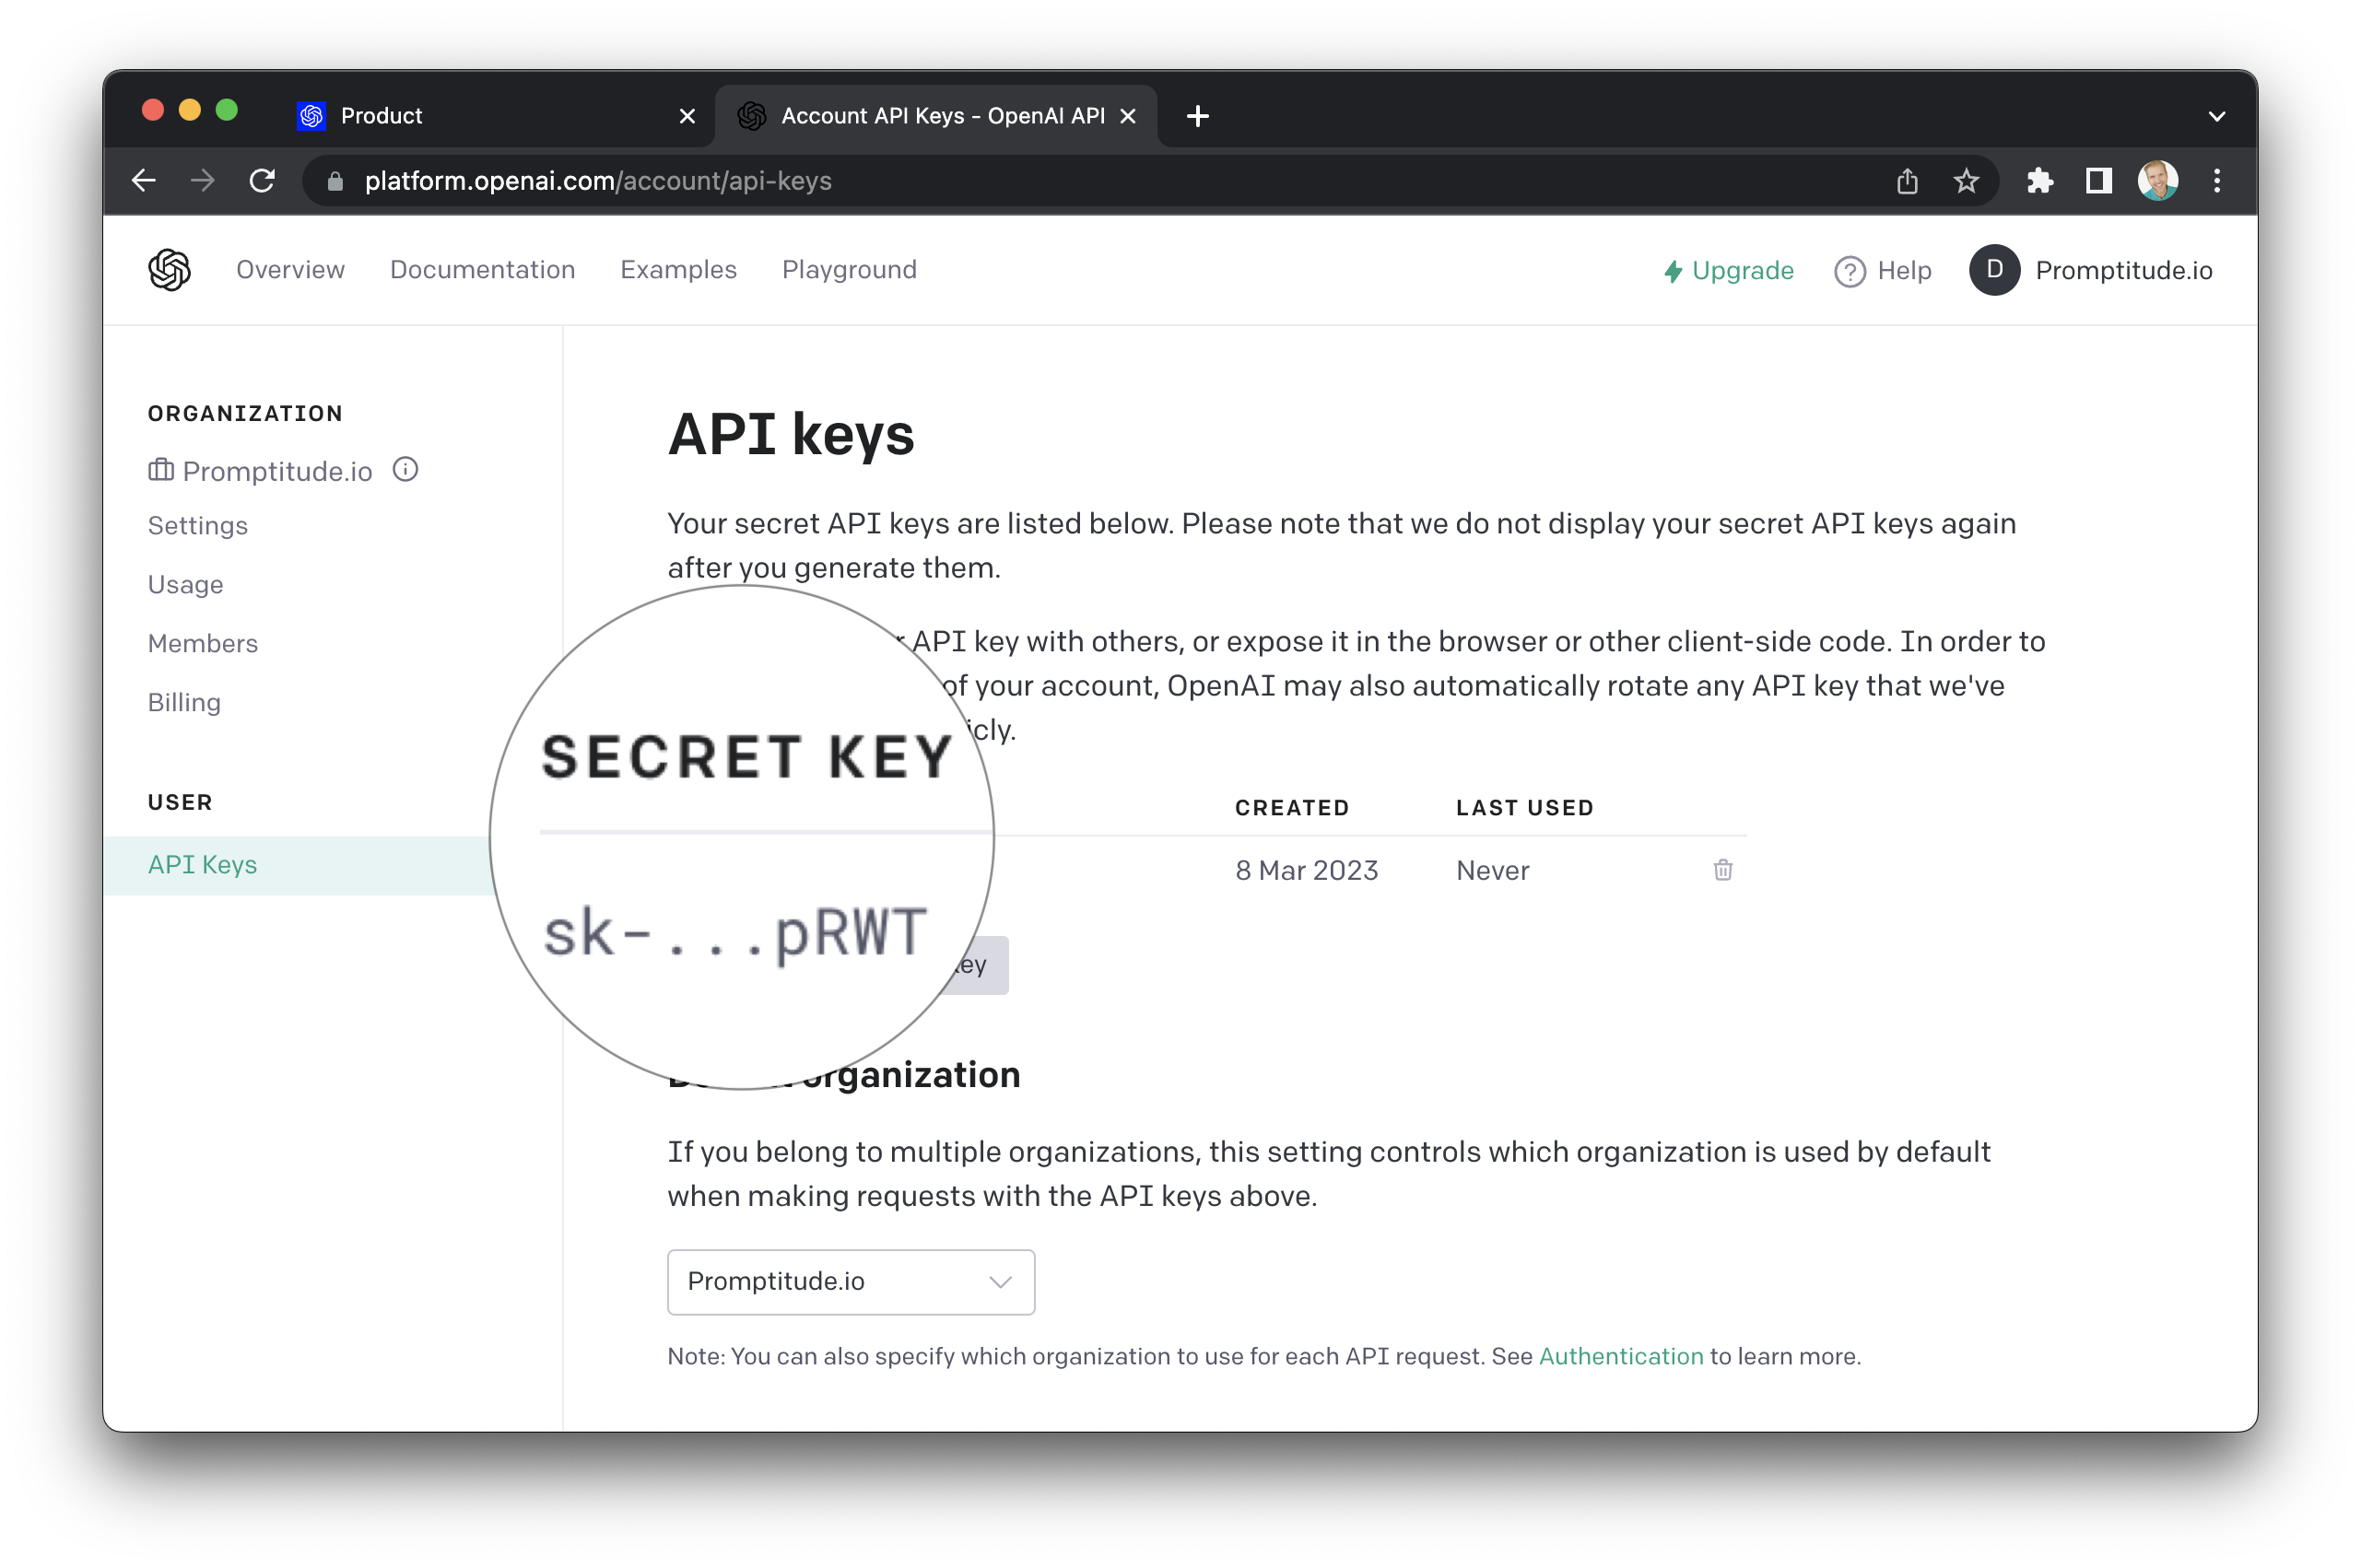The width and height of the screenshot is (2361, 1568).
Task: Click the OpenAI logo icon
Action: [170, 270]
